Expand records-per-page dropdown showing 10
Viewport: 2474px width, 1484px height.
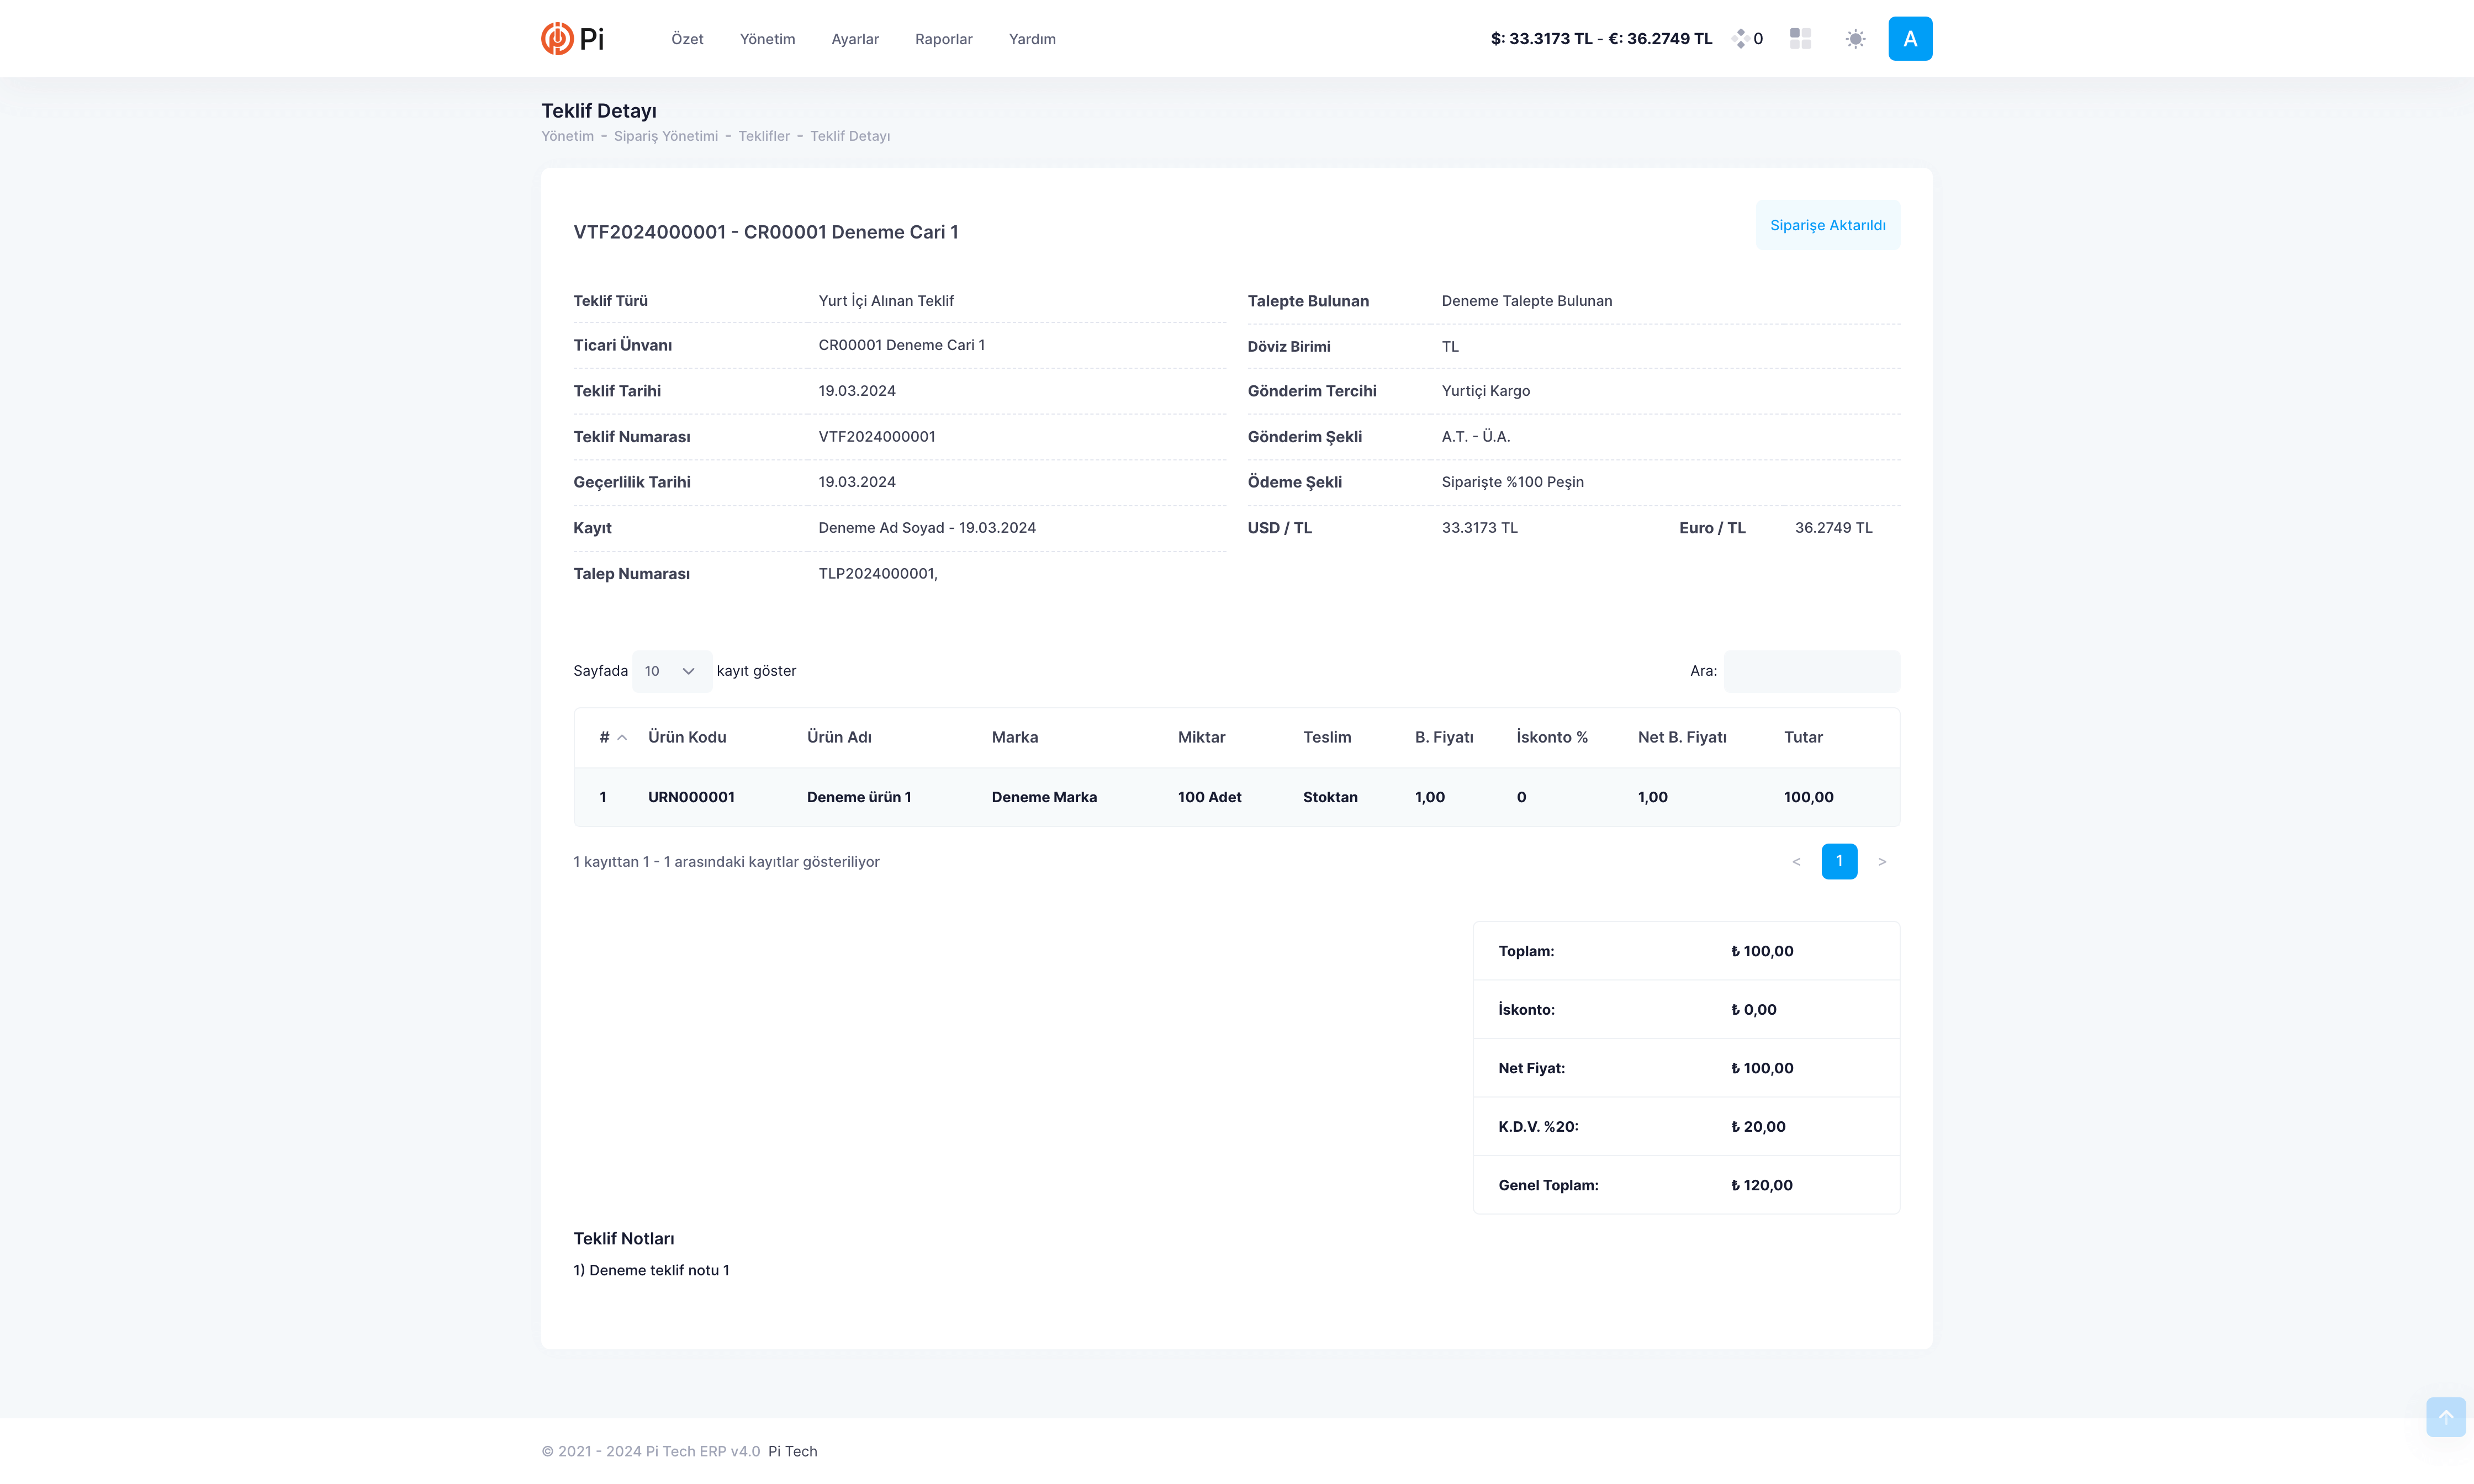(x=671, y=671)
